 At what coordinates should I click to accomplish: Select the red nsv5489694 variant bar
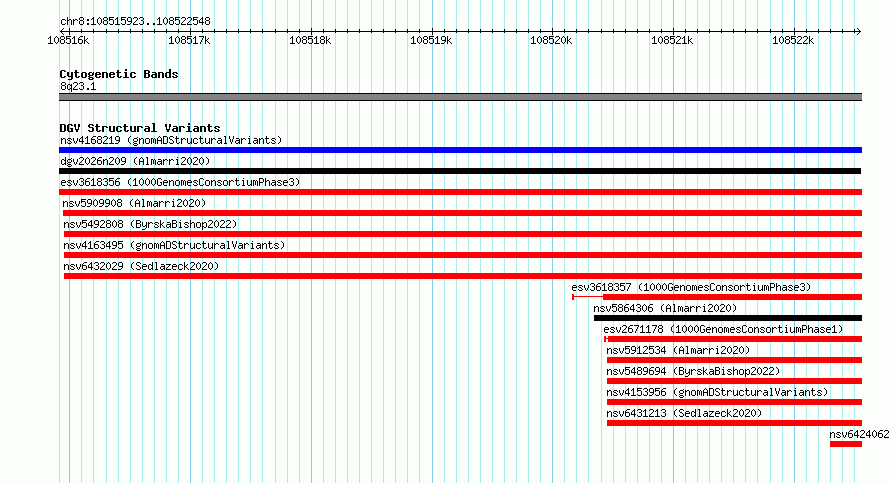[734, 381]
